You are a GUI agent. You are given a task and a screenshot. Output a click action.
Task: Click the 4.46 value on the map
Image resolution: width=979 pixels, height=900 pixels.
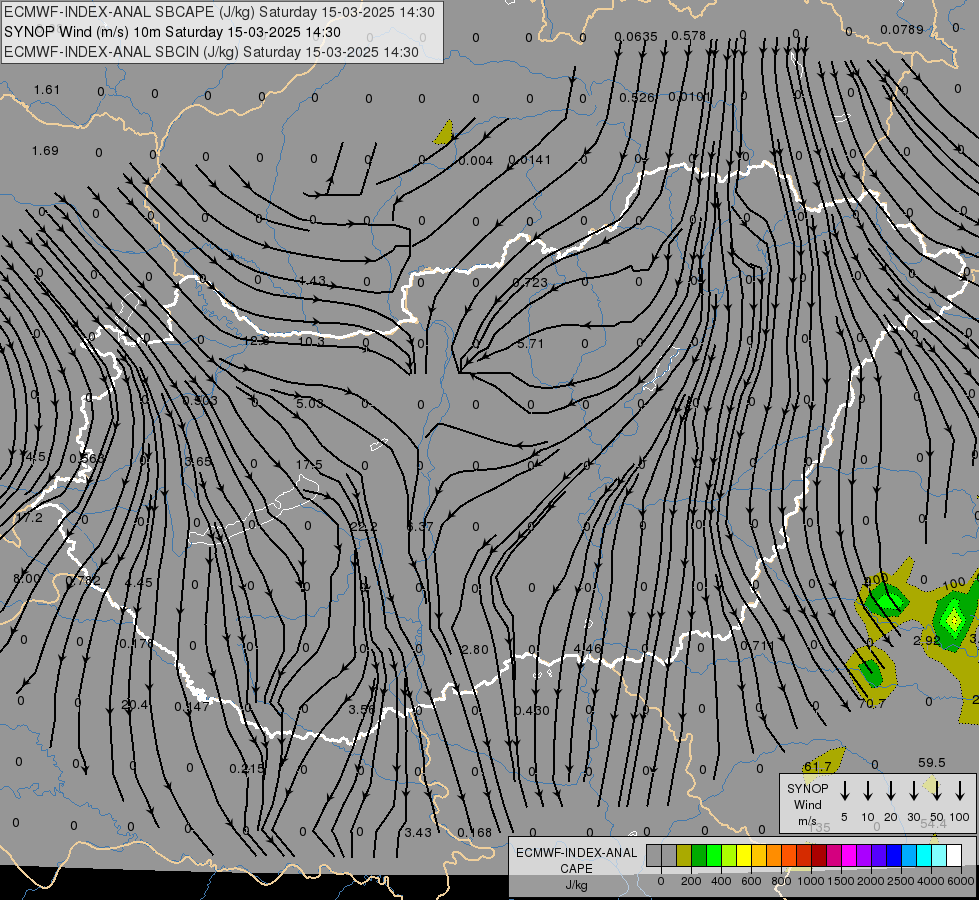(588, 648)
